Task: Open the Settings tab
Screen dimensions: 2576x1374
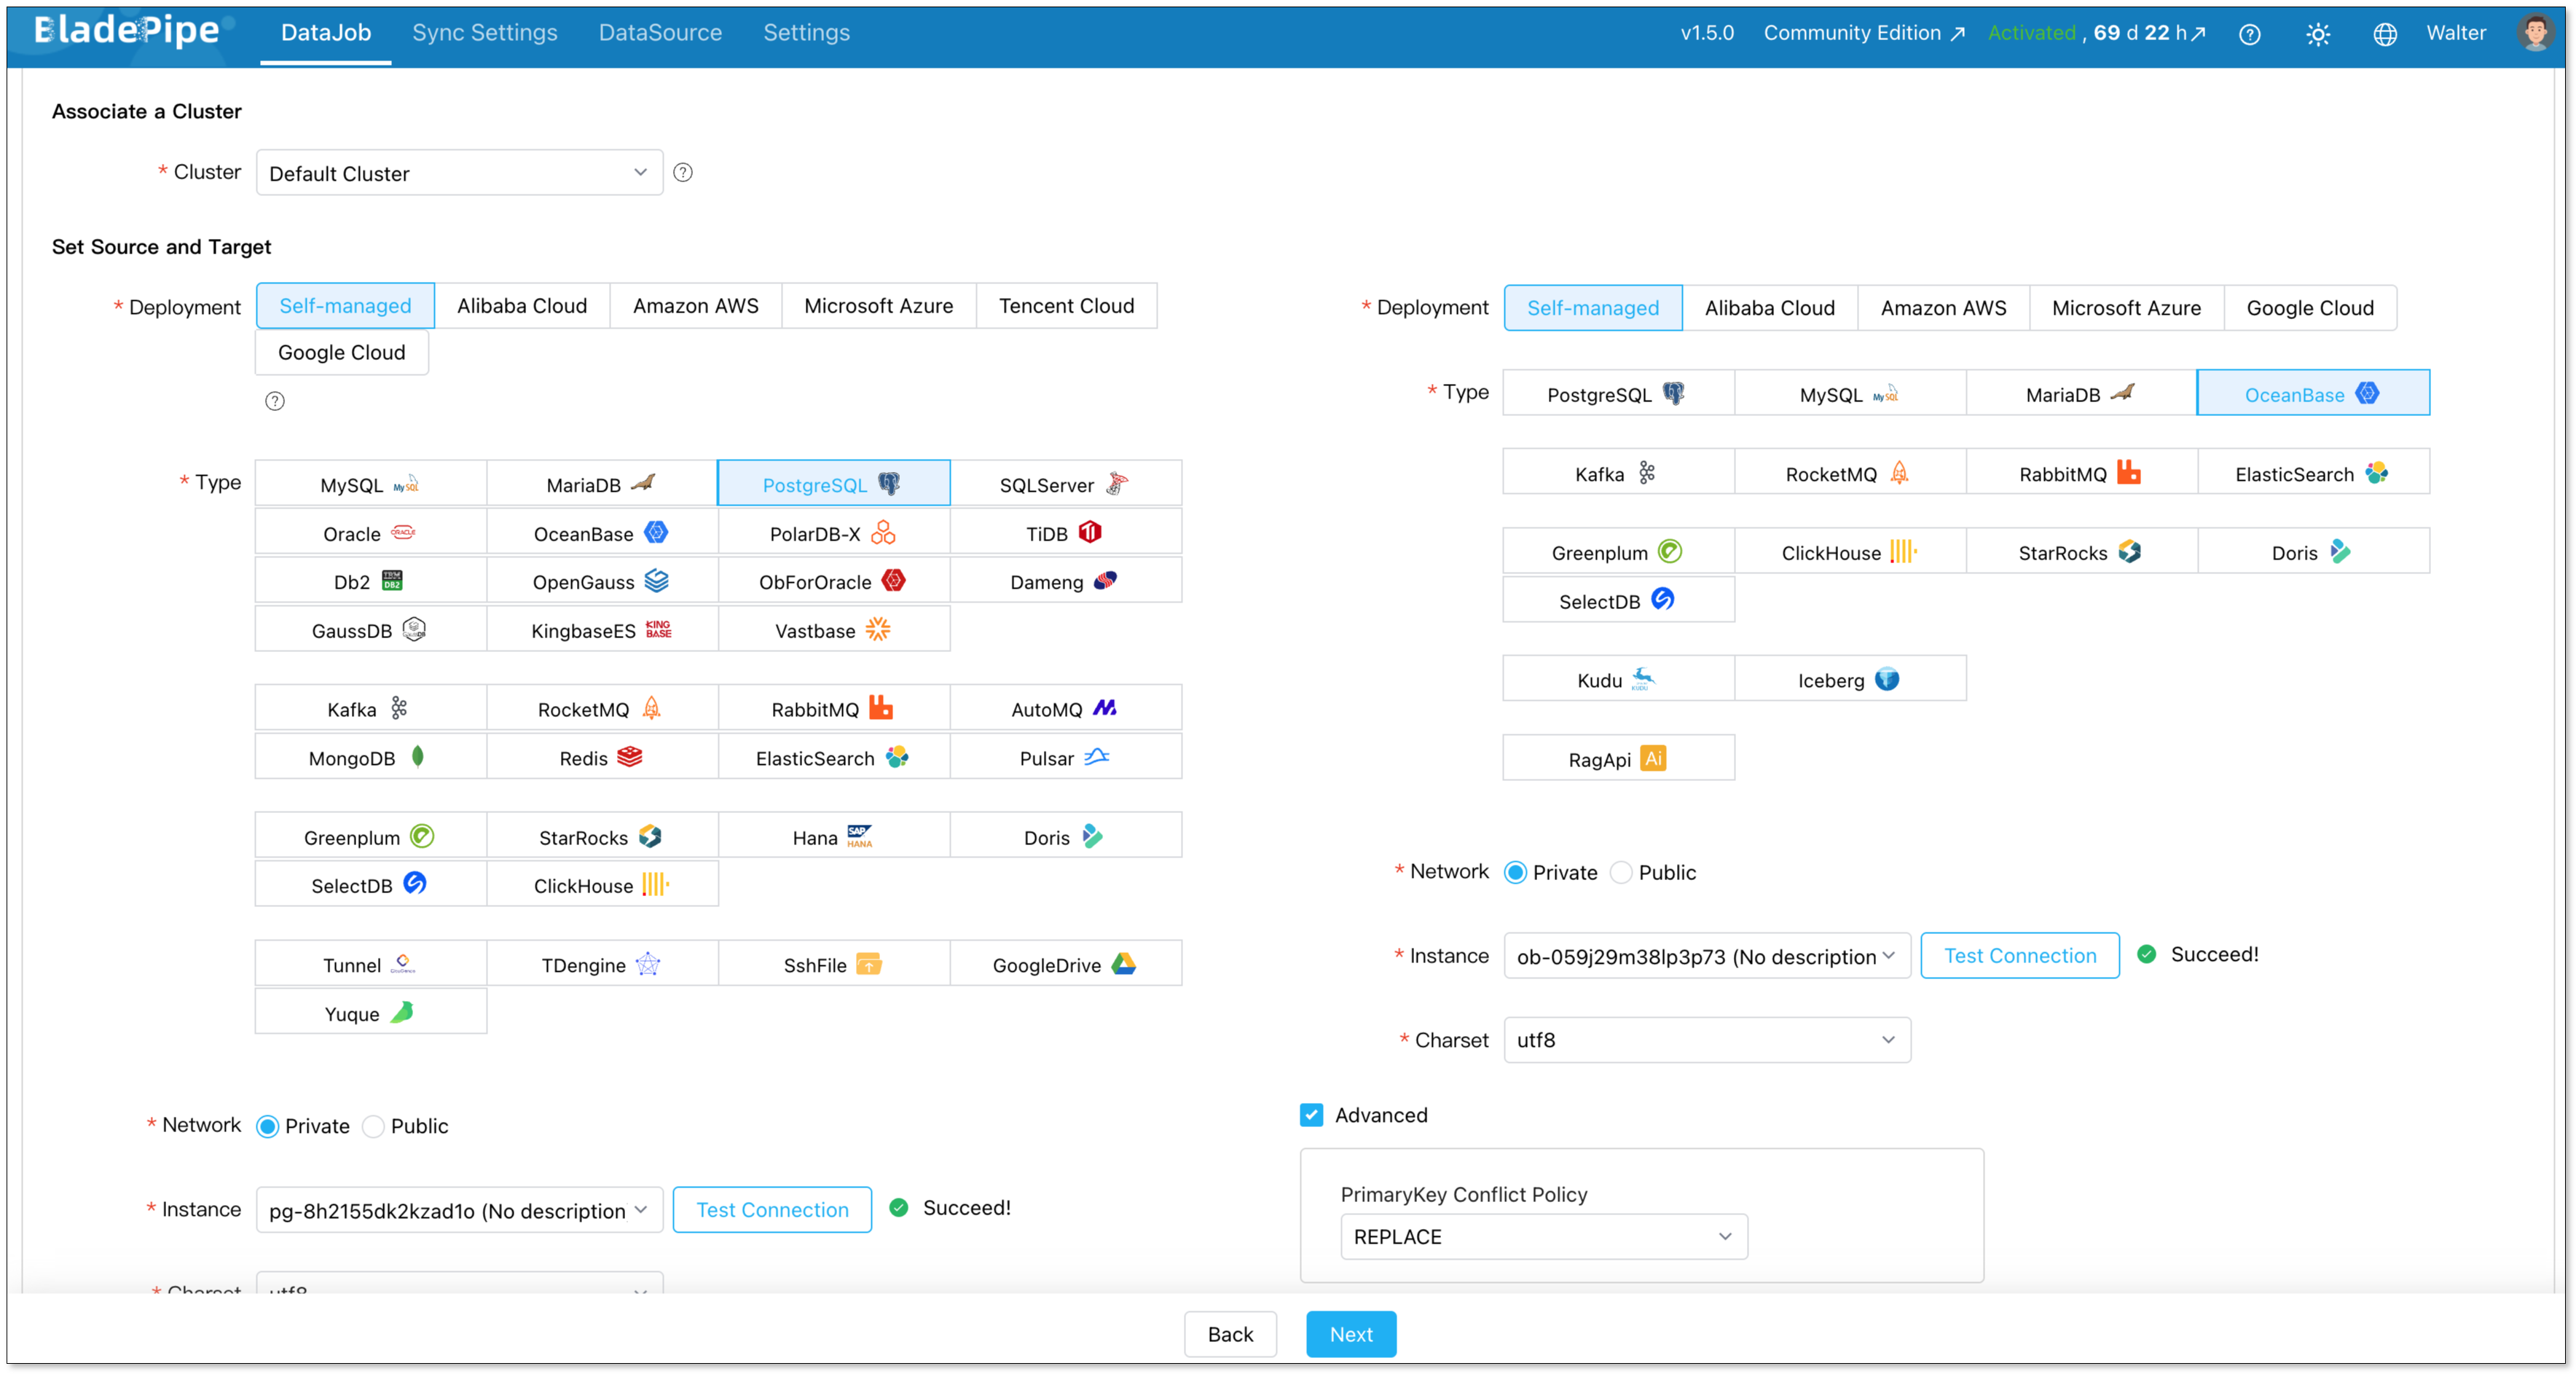Action: click(806, 33)
